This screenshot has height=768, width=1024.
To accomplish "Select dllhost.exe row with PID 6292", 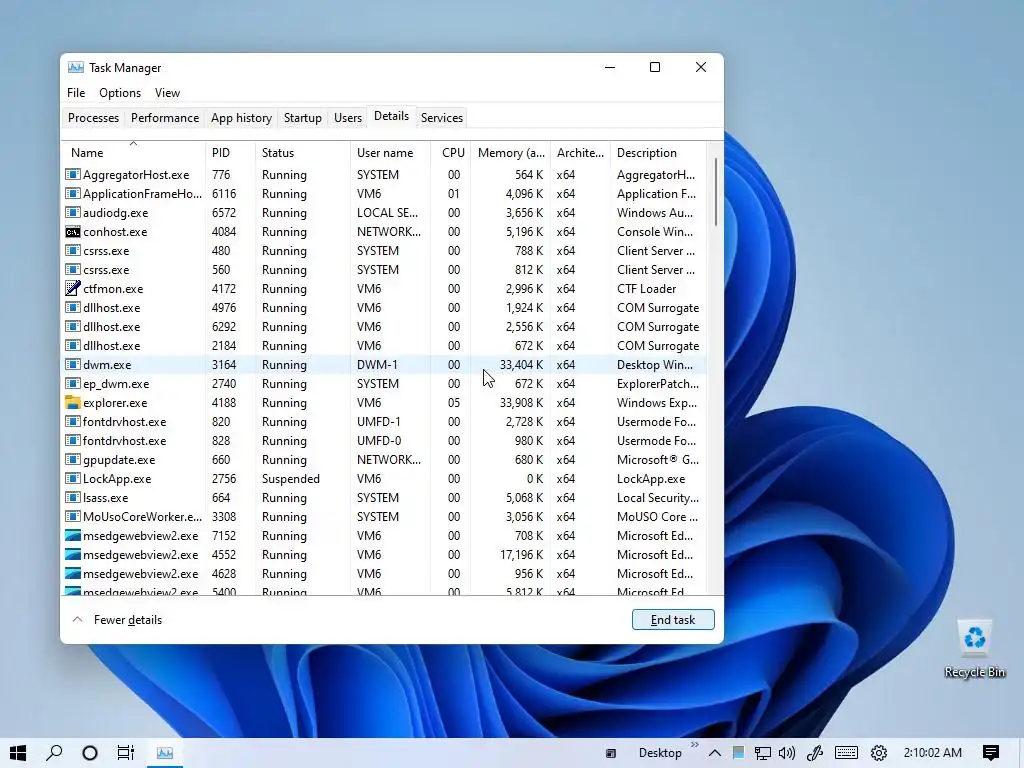I will click(385, 327).
